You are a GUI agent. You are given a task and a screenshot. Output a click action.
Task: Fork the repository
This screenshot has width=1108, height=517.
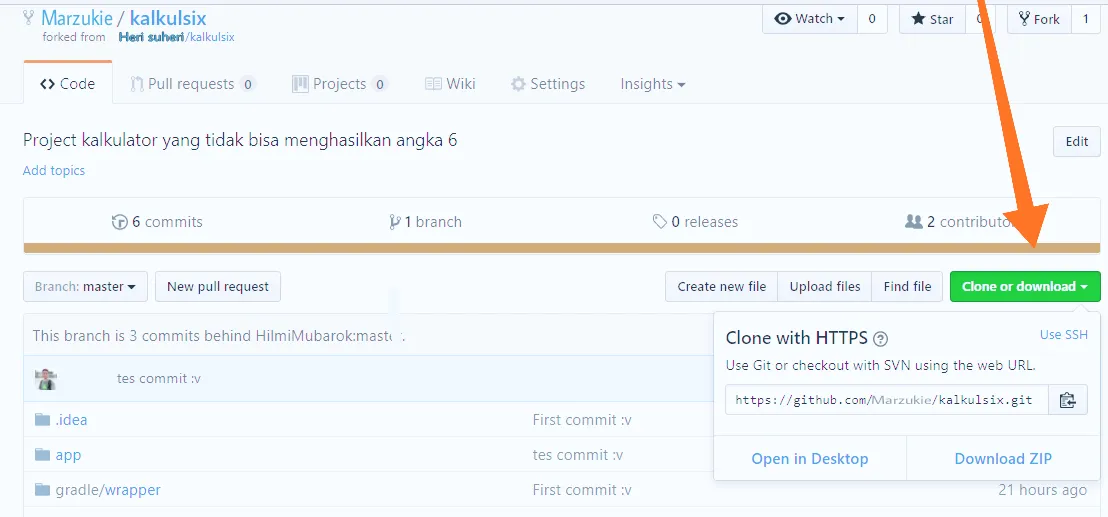click(1039, 19)
